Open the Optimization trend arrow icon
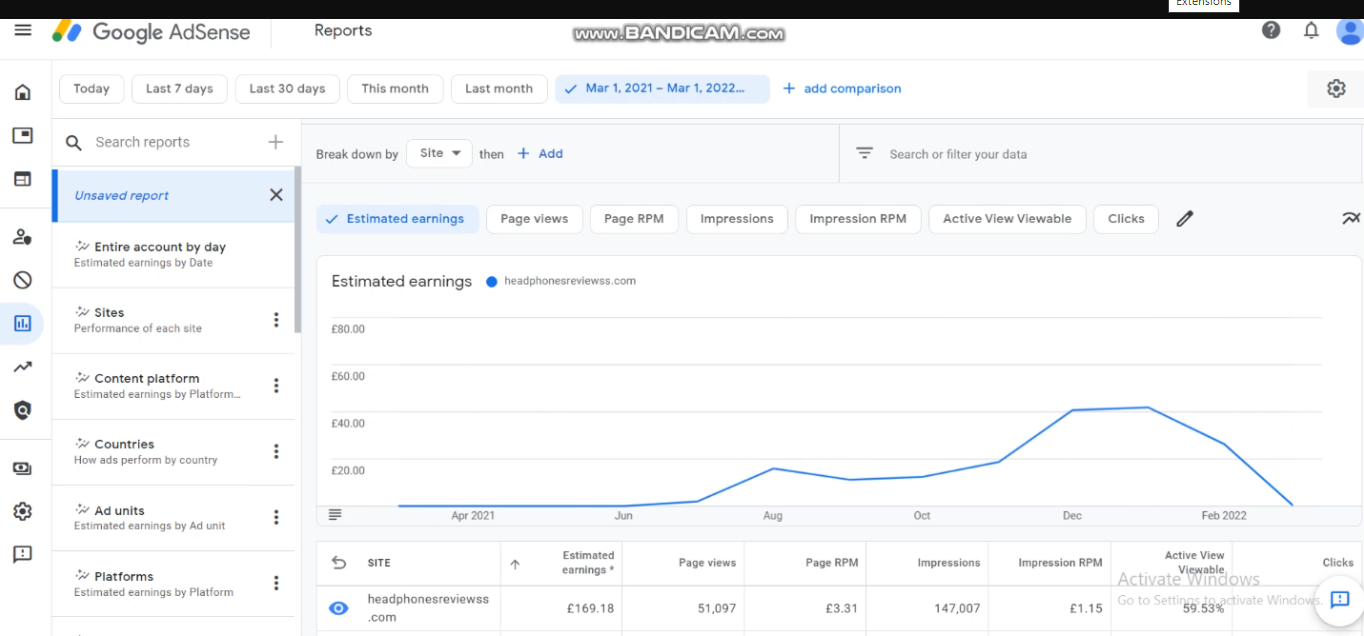The width and height of the screenshot is (1364, 636). tap(22, 367)
